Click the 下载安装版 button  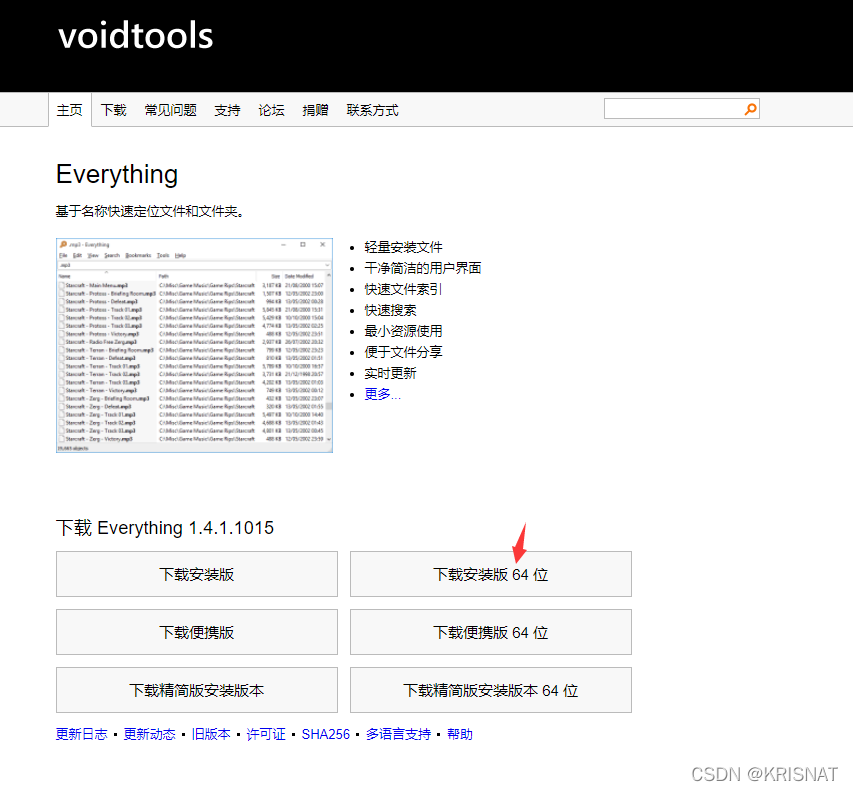(x=197, y=574)
